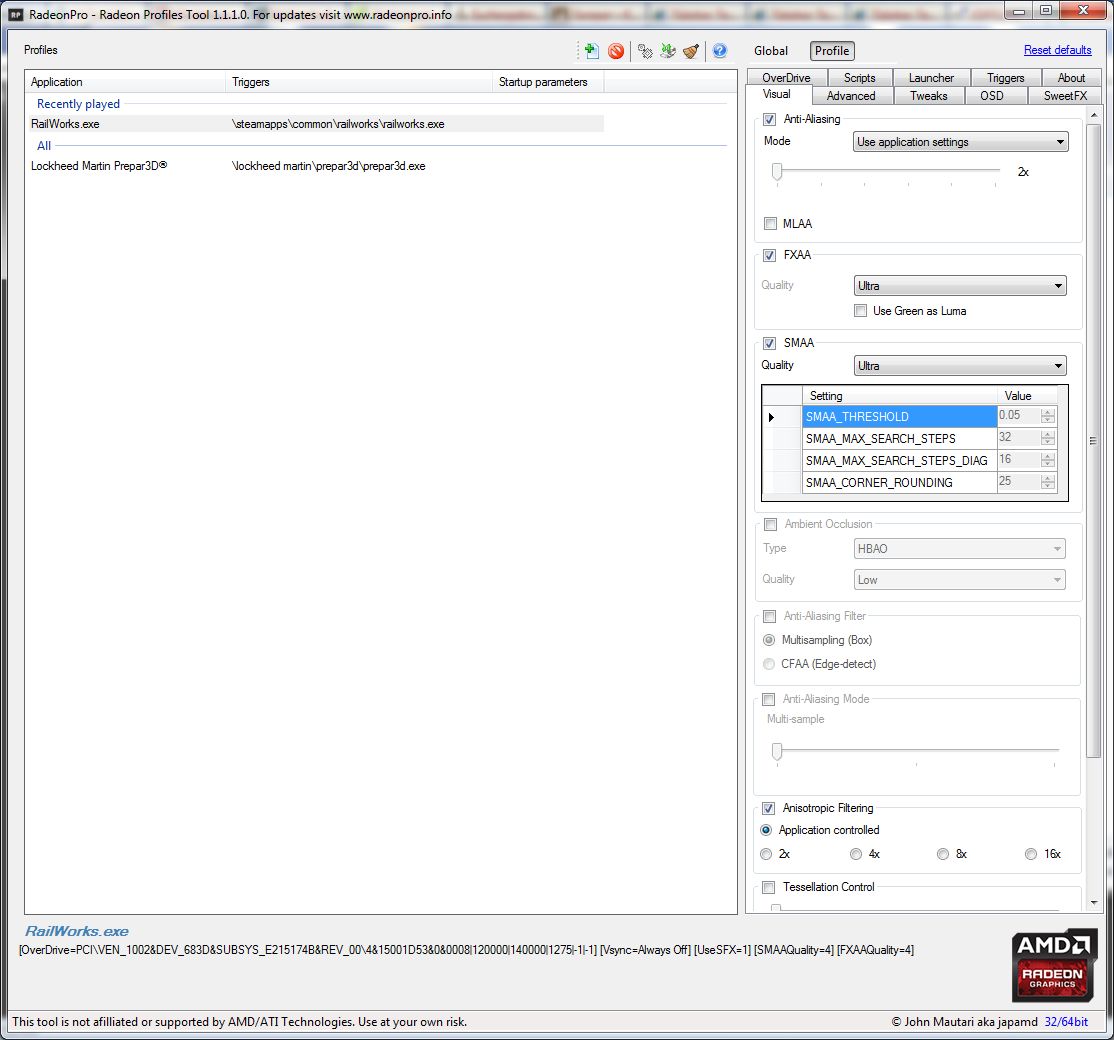This screenshot has height=1040, width=1114.
Task: Open the 32/64bit link
Action: tap(1066, 1022)
